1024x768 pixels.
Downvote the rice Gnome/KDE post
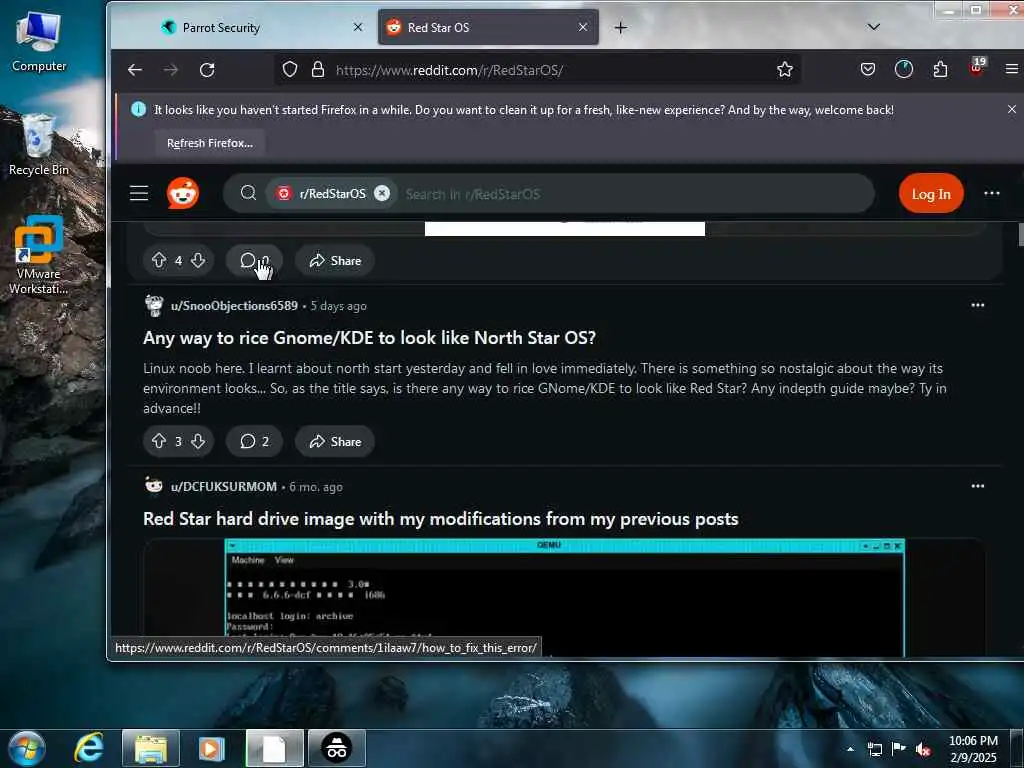pyautogui.click(x=198, y=441)
